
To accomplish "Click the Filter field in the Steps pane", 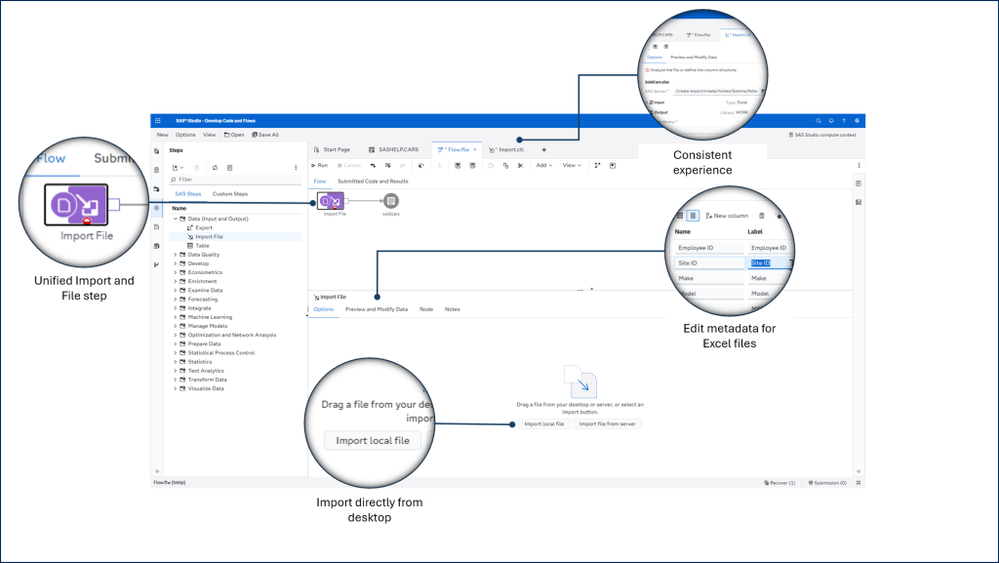I will click(x=235, y=180).
